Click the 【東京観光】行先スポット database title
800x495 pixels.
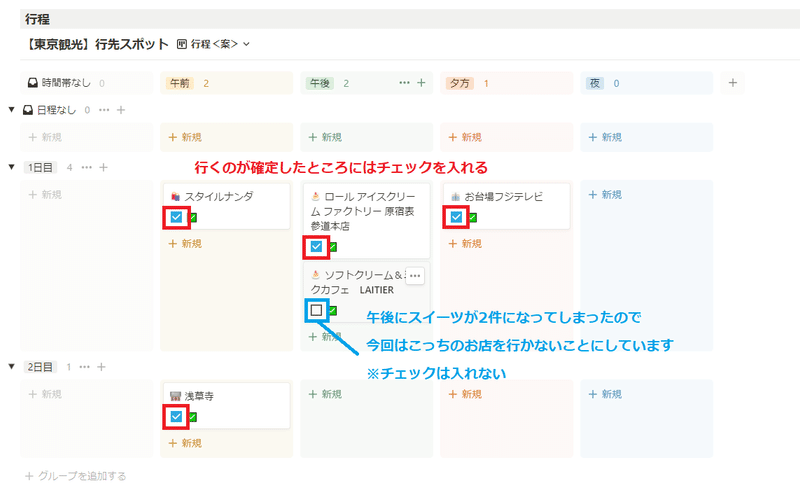96,44
